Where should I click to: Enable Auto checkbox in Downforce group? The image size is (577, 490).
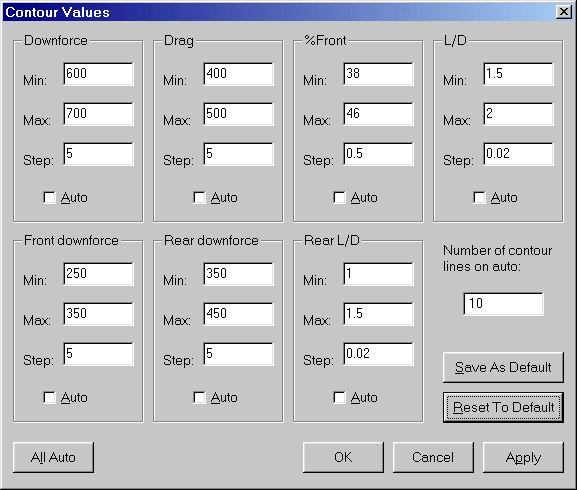point(49,198)
